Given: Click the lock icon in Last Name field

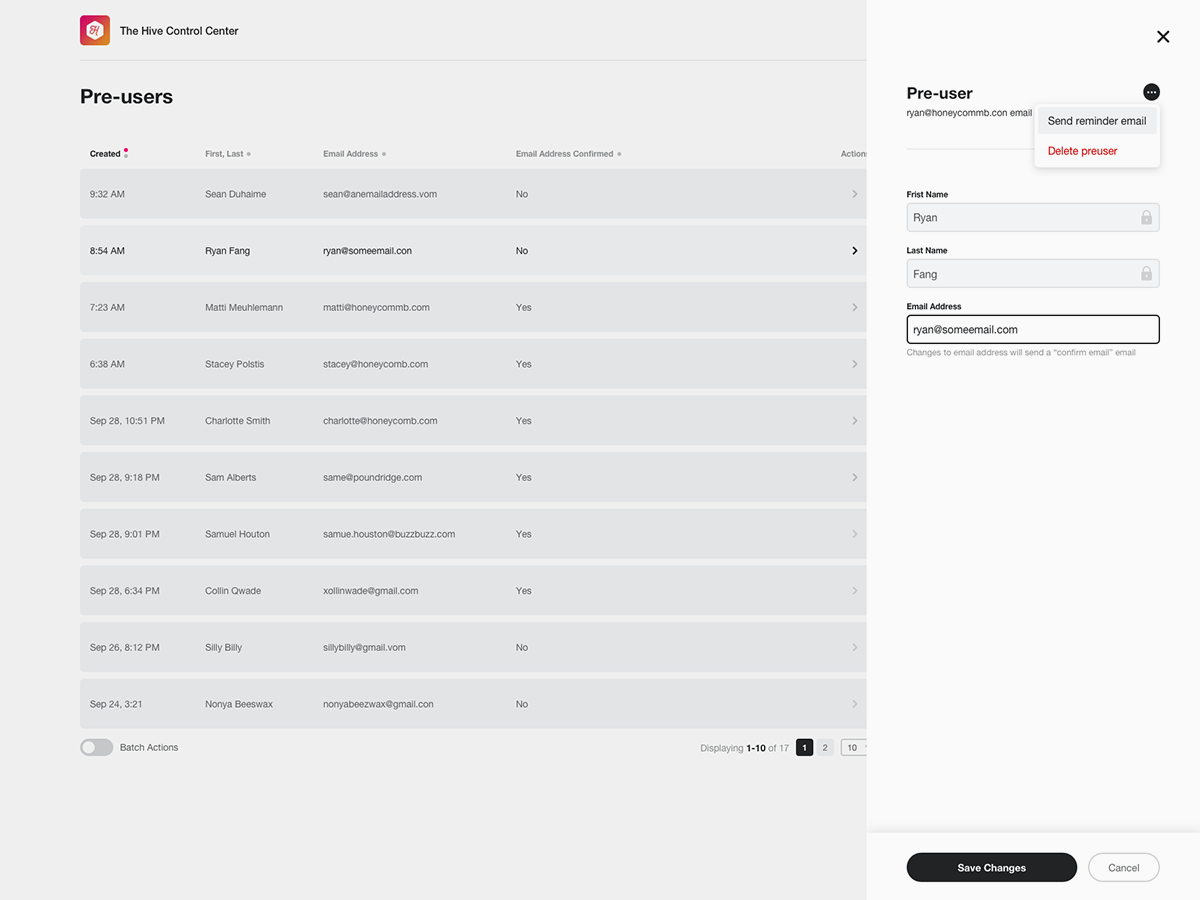Looking at the screenshot, I should click(x=1146, y=274).
